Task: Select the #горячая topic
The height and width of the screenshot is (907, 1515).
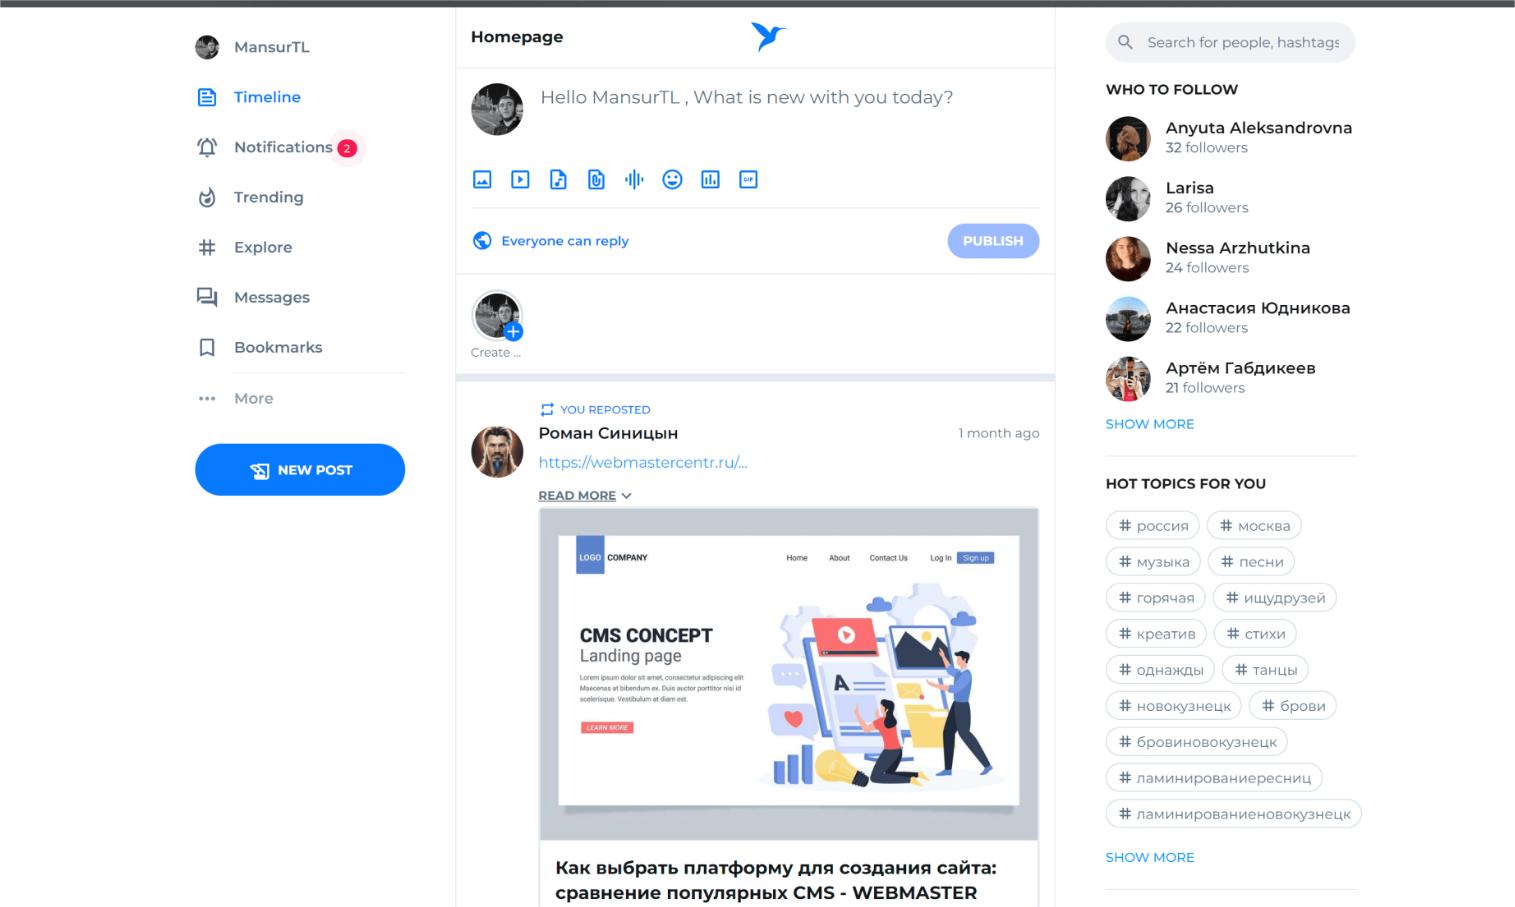Action: point(1156,598)
